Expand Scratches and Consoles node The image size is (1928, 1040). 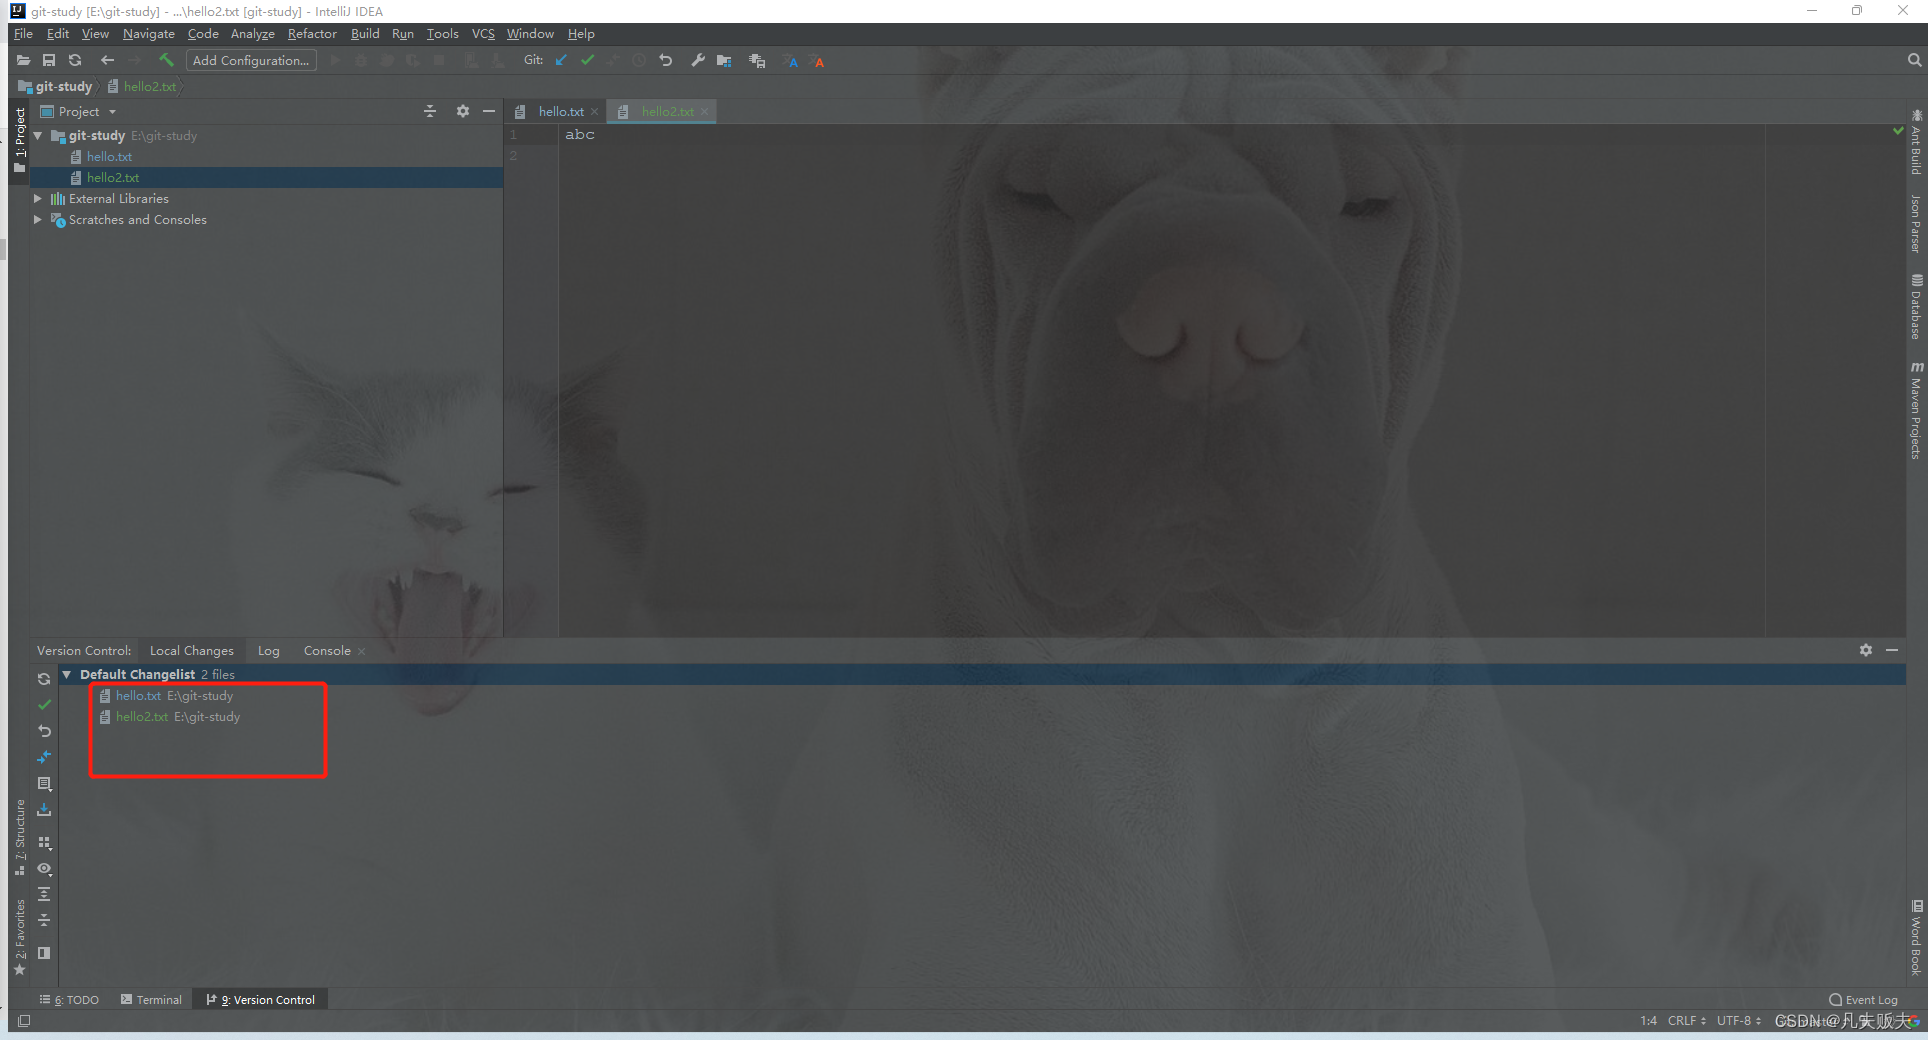point(38,220)
